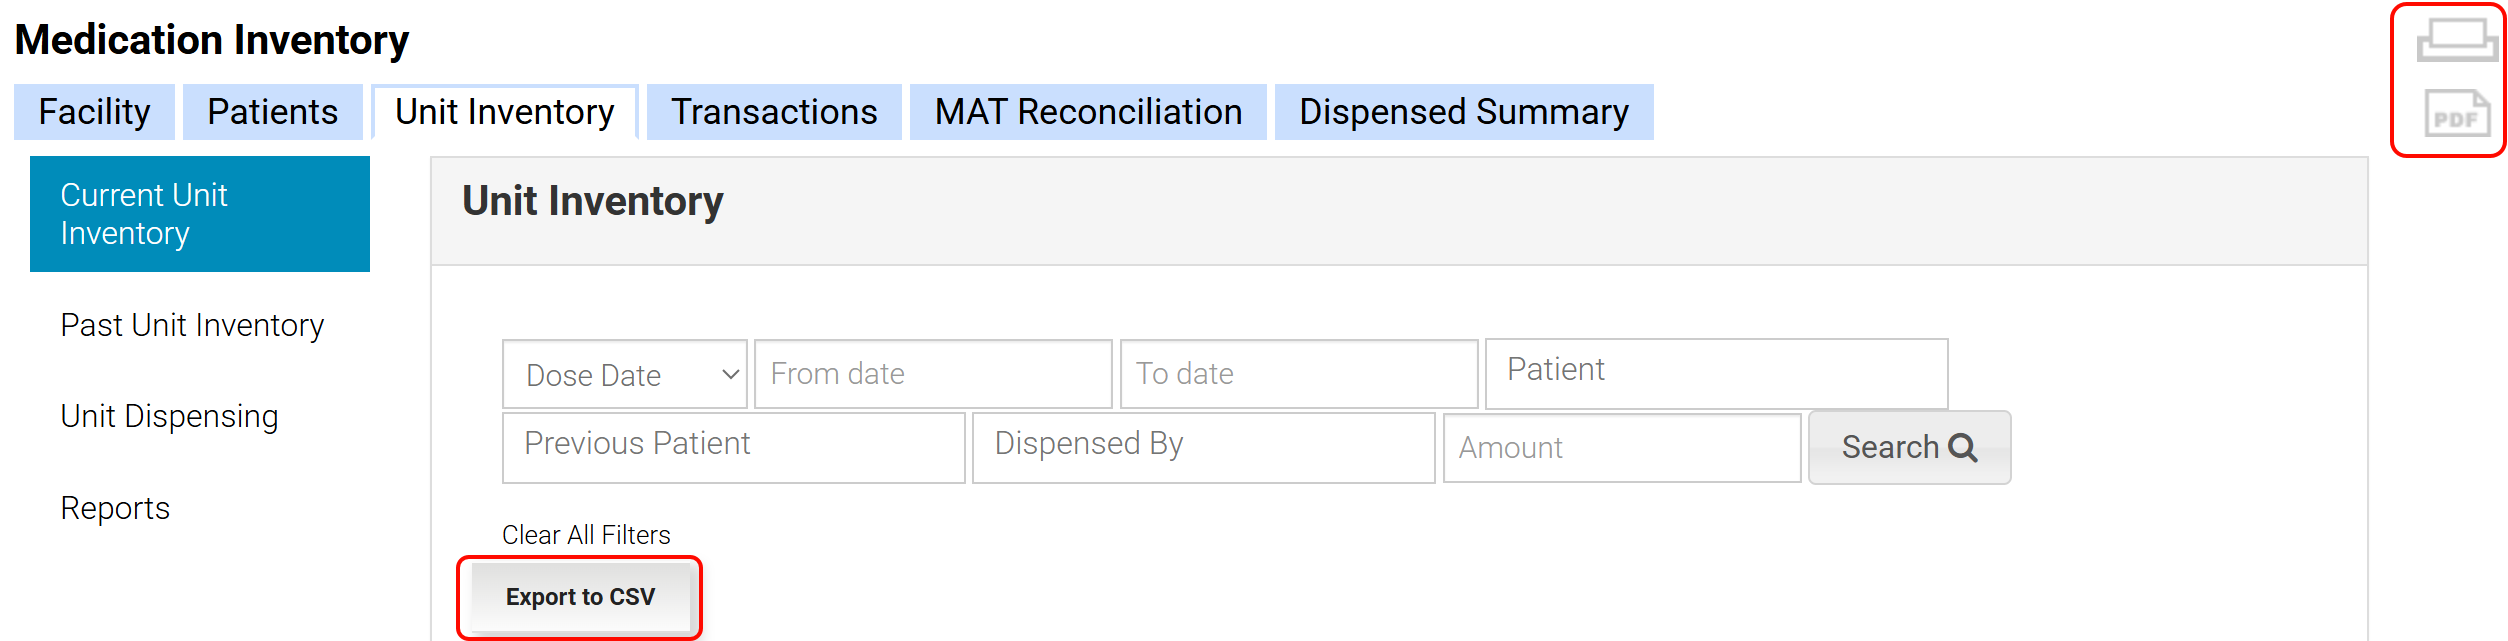2508x641 pixels.
Task: Switch to the Dispensed Summary tab
Action: pos(1463,112)
